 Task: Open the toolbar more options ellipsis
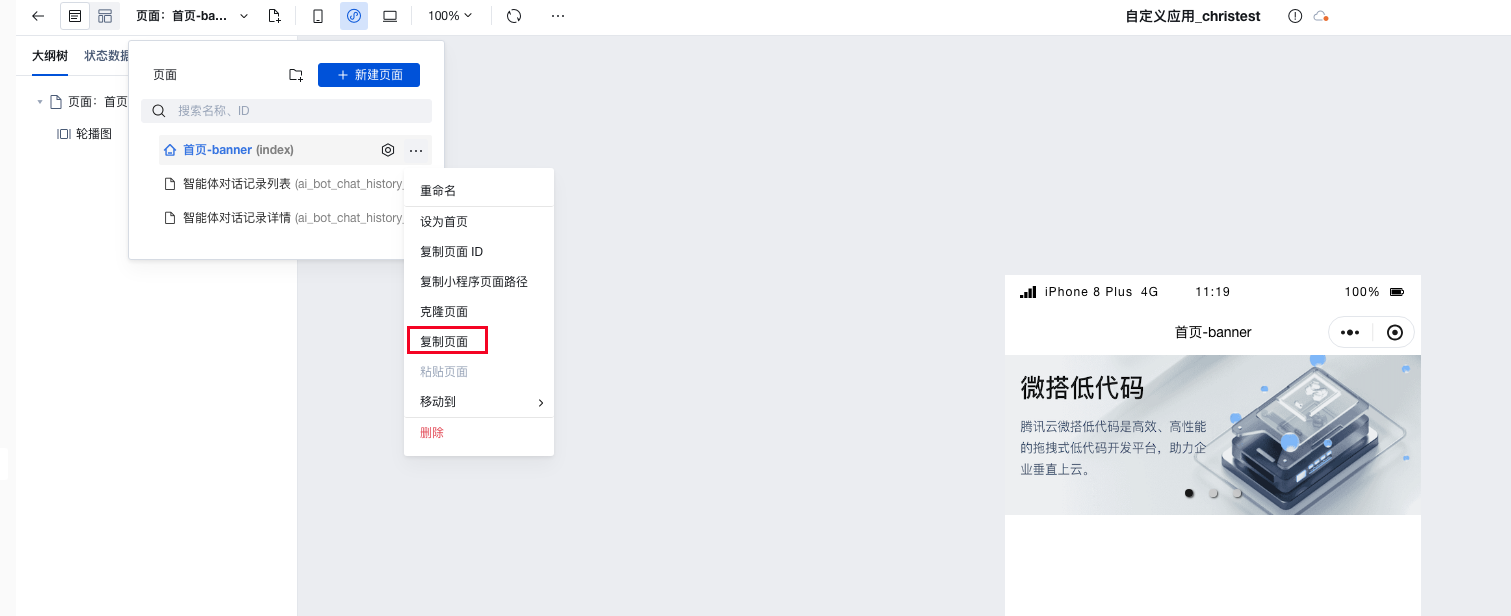click(x=558, y=16)
